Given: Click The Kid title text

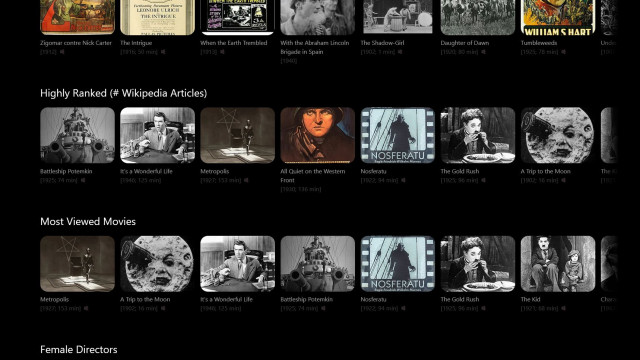Looking at the screenshot, I should (530, 300).
